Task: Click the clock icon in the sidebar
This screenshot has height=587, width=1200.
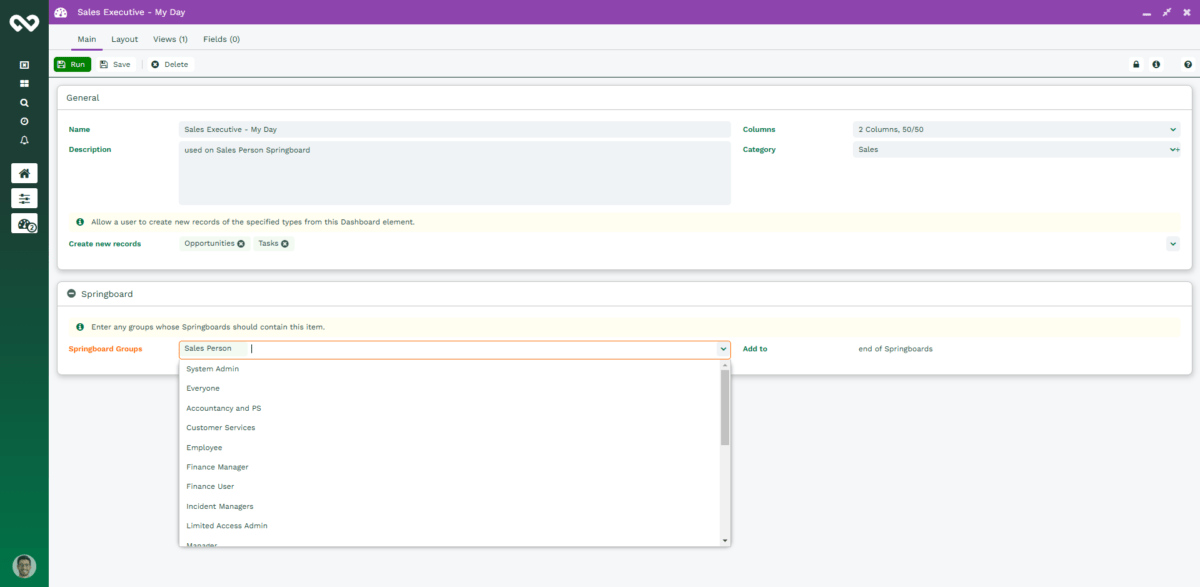Action: 24,121
